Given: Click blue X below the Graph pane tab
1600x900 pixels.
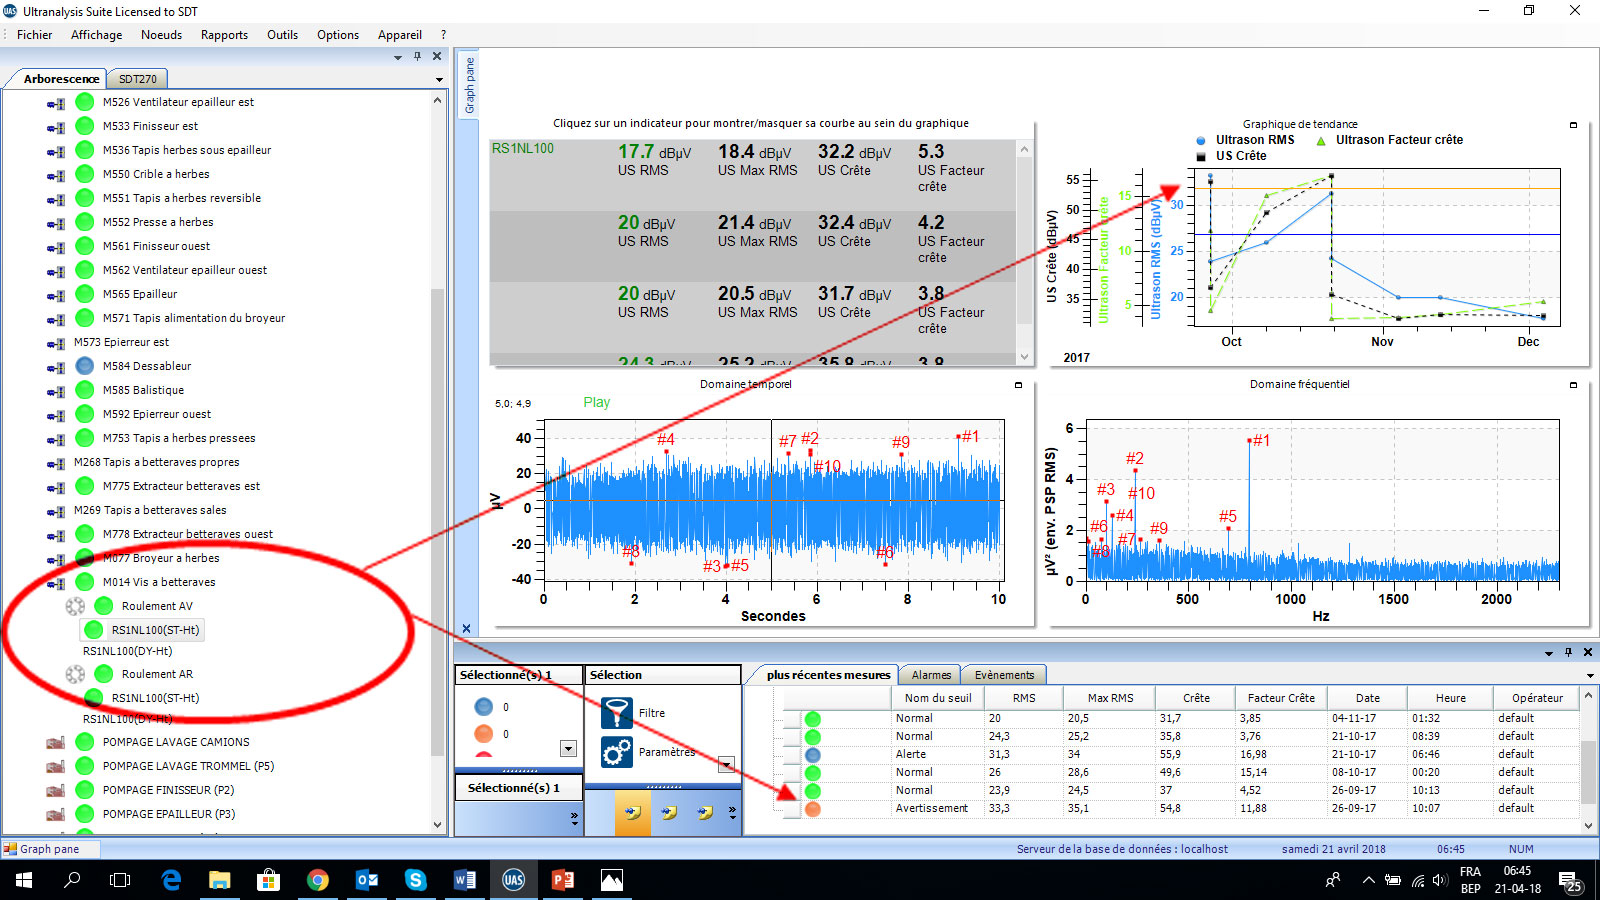Looking at the screenshot, I should 466,628.
